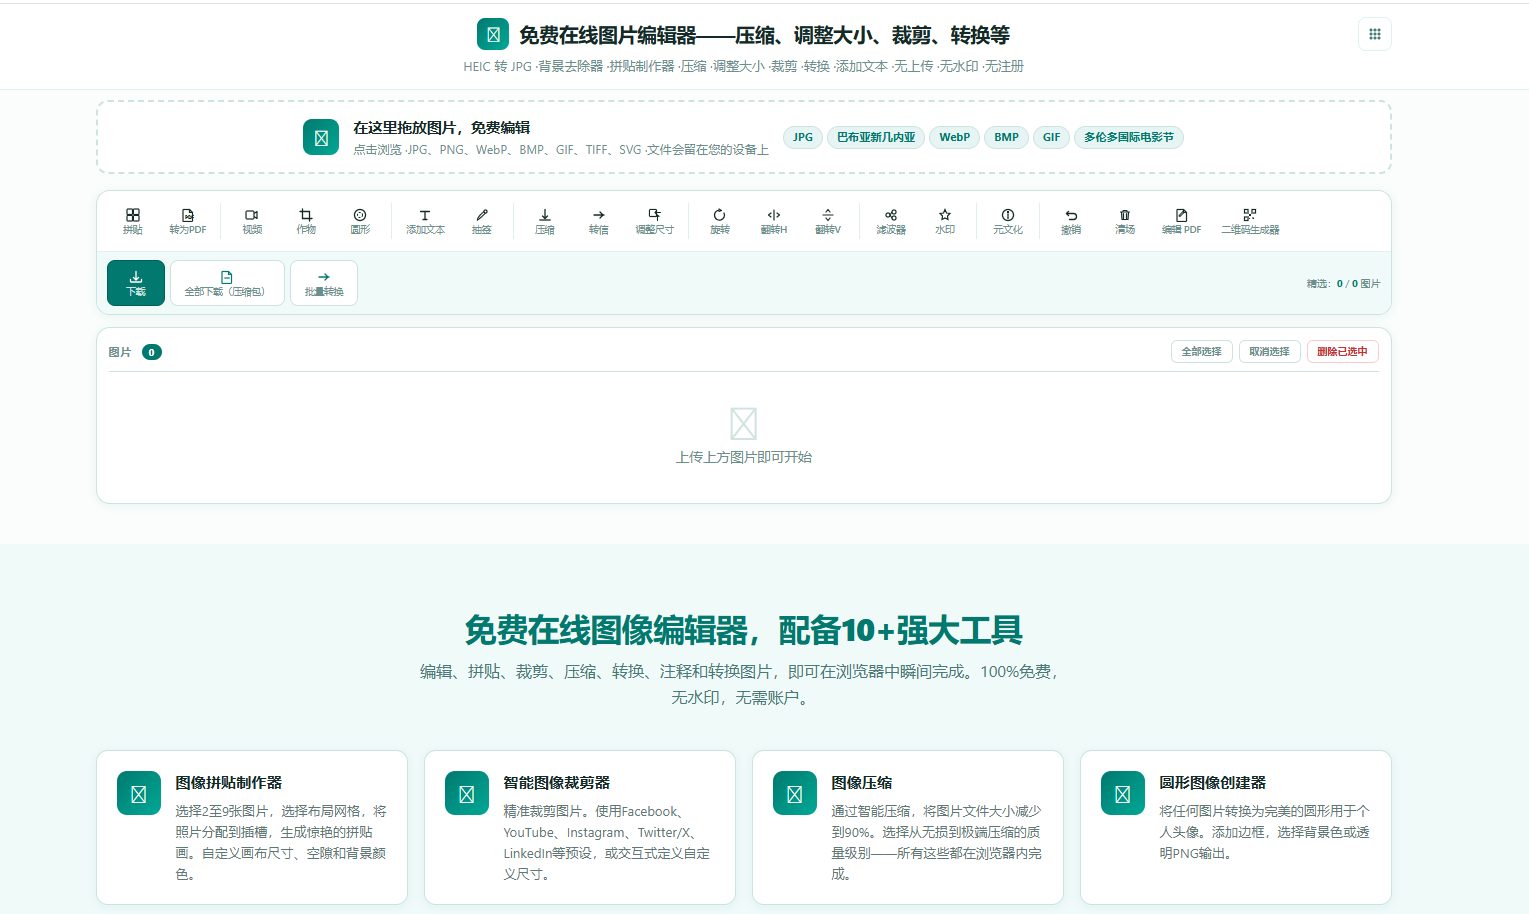Apply 翻转H horizontal flip

pos(774,221)
